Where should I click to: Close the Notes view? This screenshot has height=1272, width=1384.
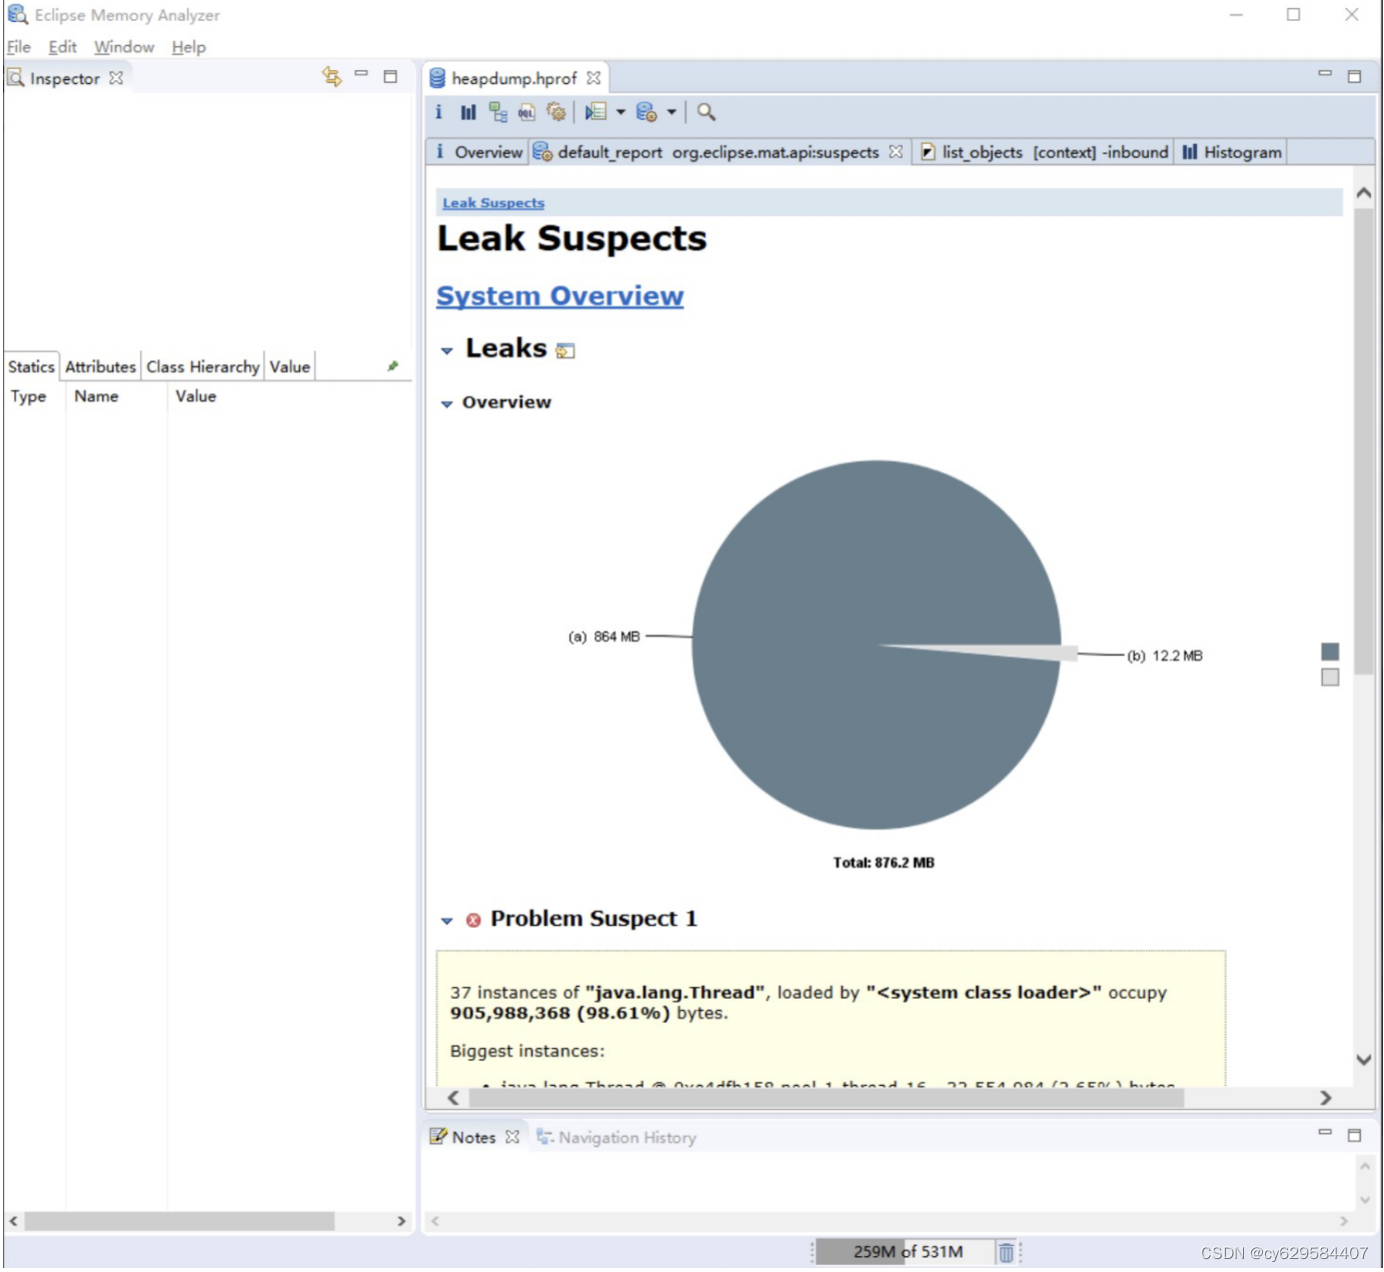512,1138
